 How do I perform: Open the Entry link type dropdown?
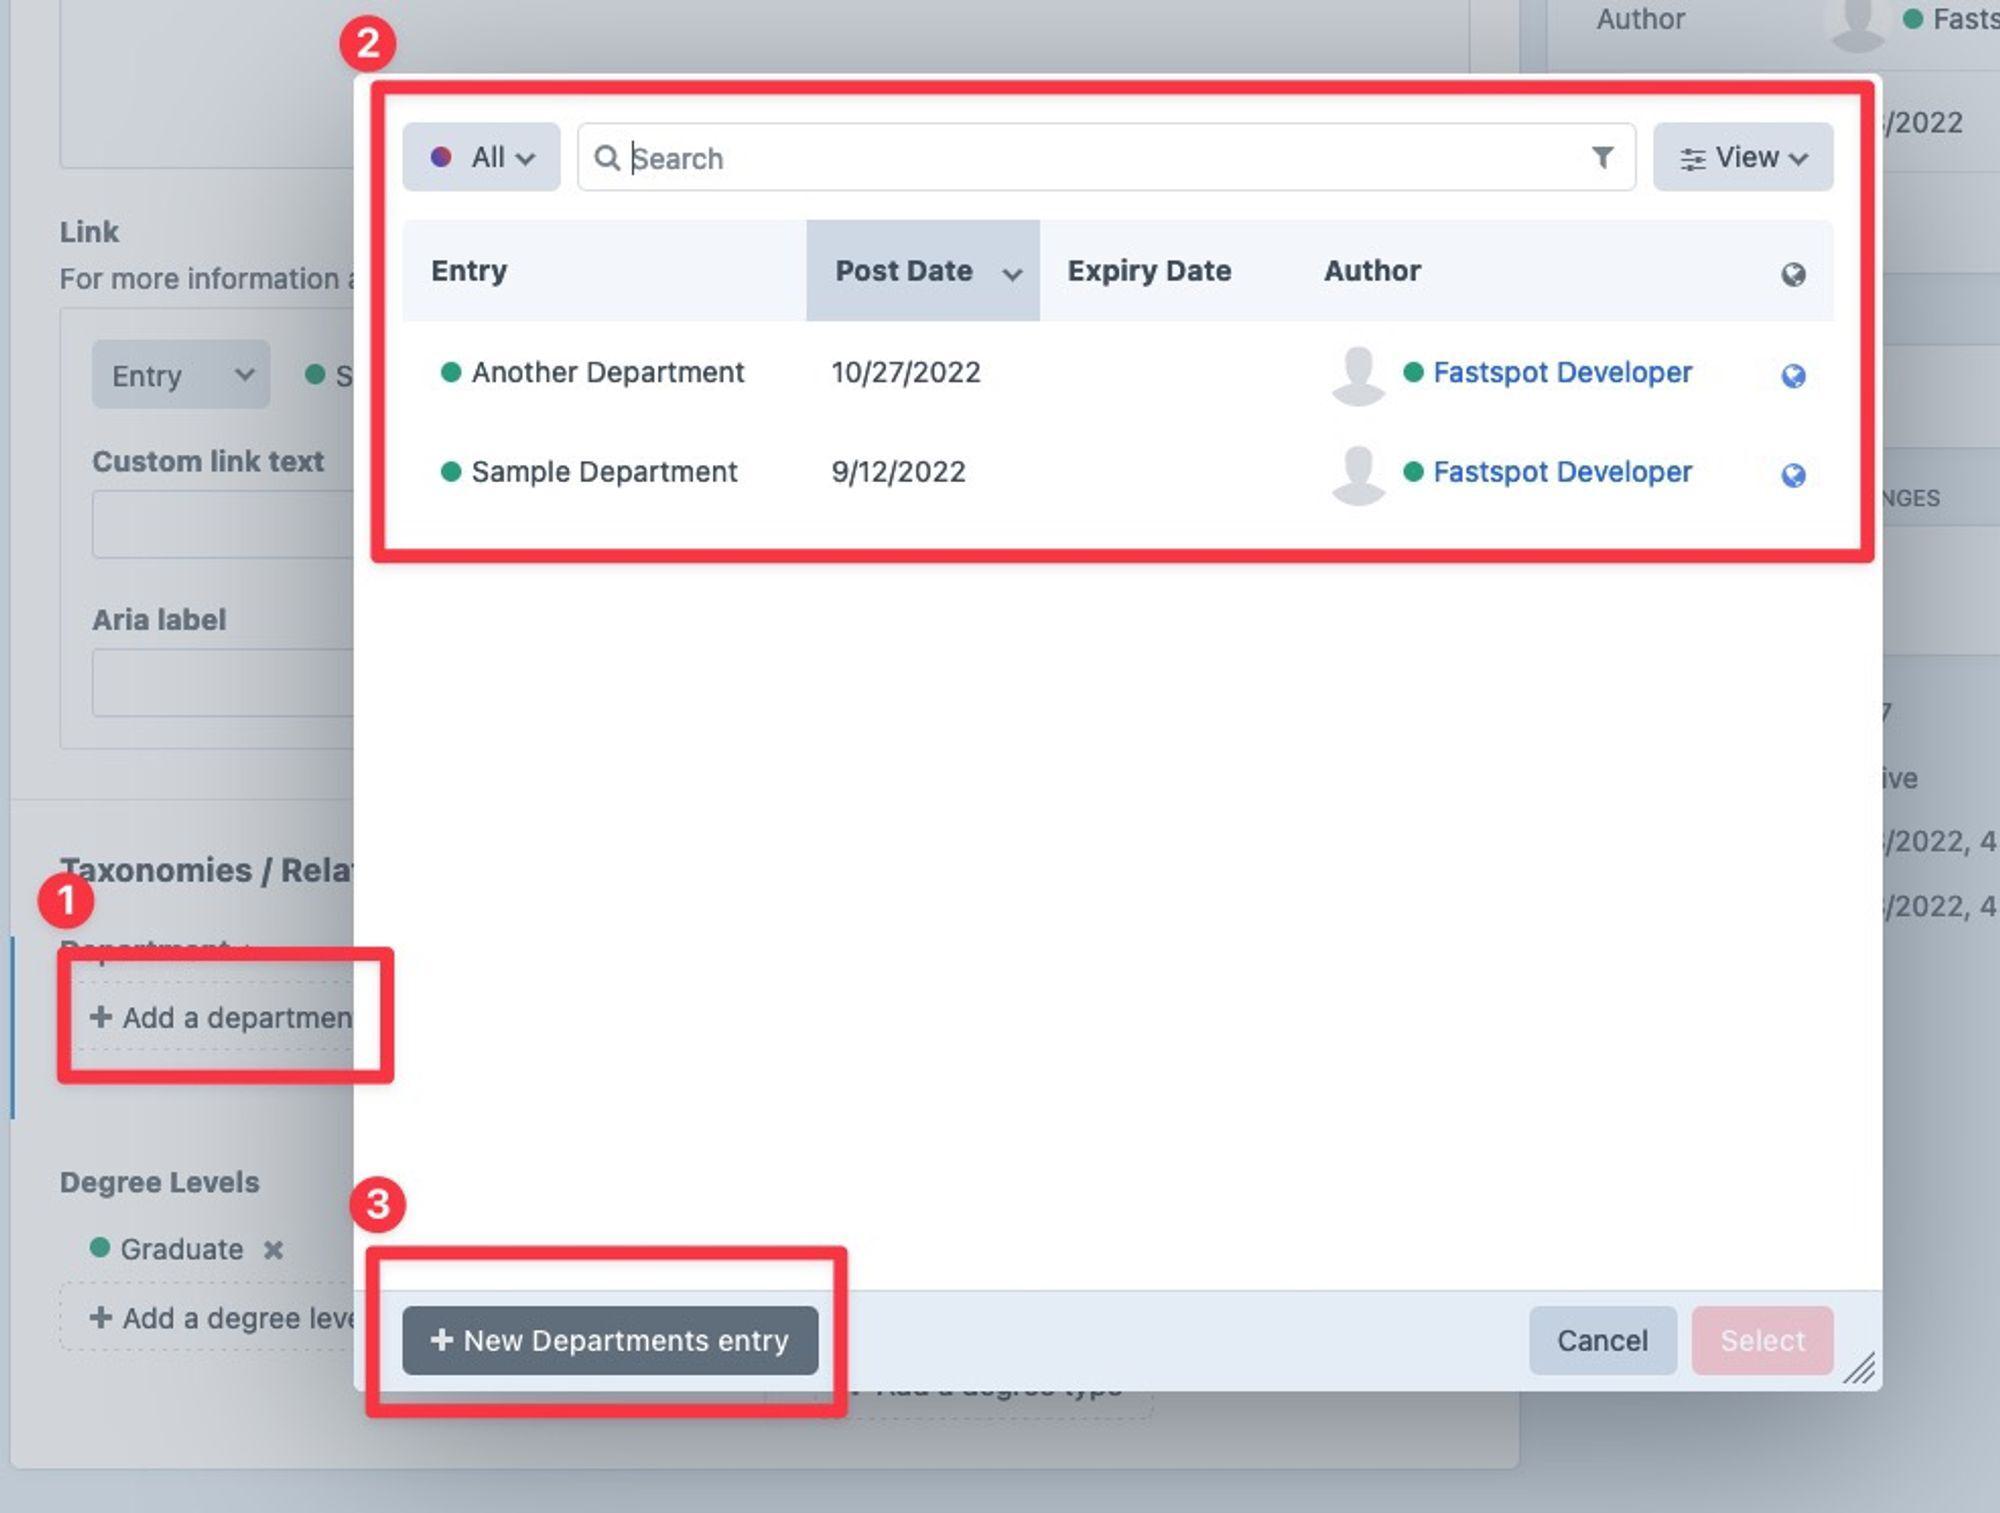180,375
